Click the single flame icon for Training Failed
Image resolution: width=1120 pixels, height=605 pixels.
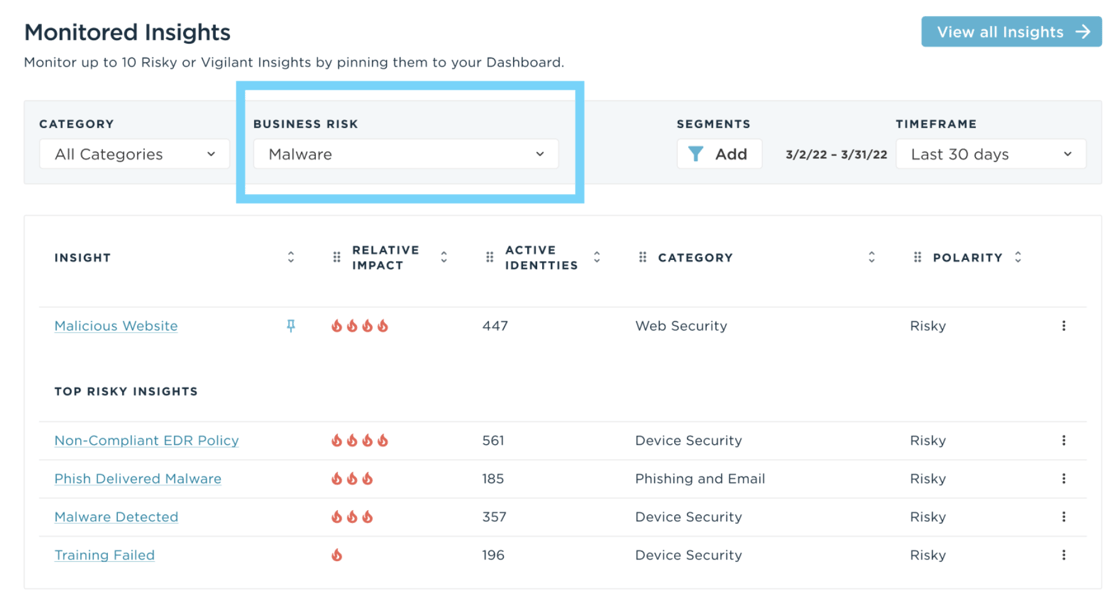pyautogui.click(x=336, y=555)
